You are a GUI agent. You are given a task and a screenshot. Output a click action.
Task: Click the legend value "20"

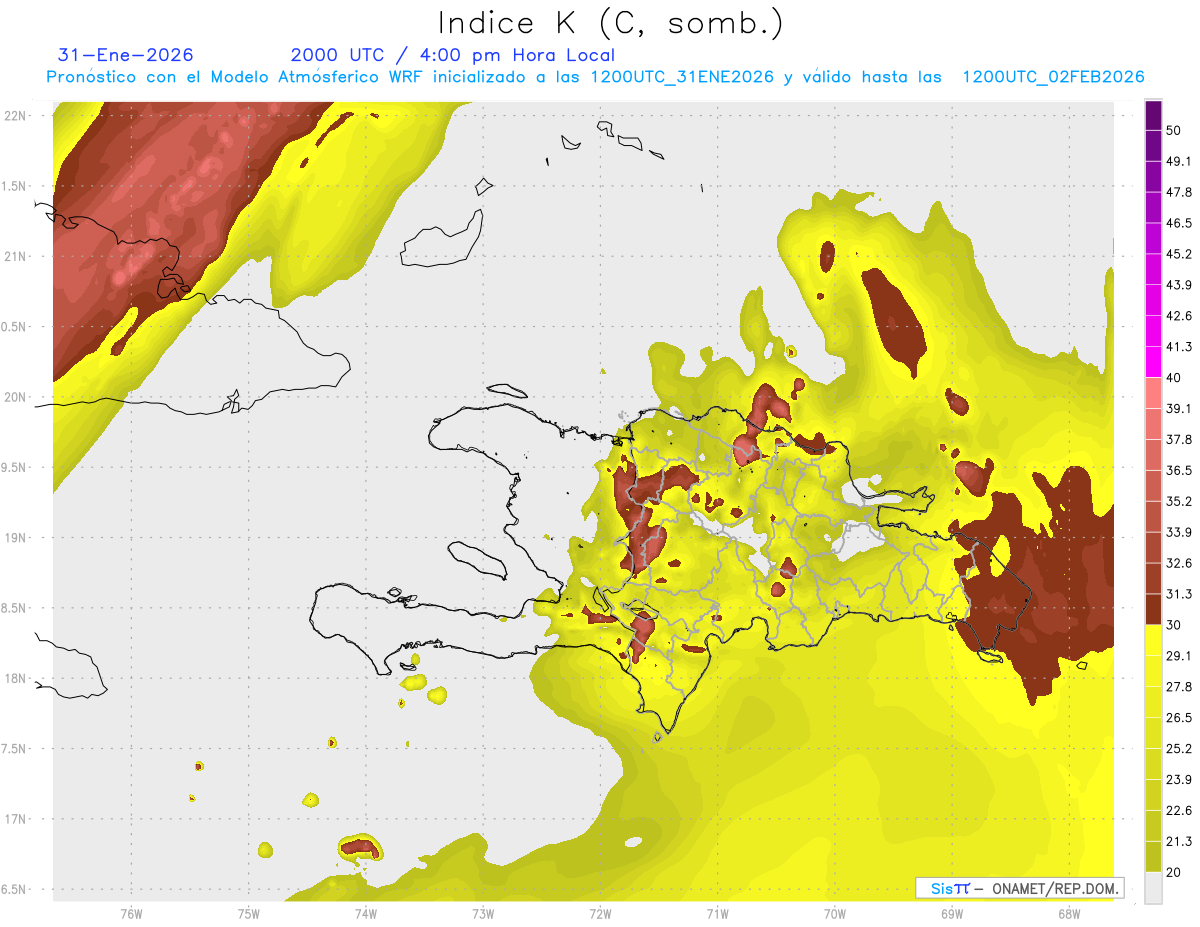[x=1174, y=873]
